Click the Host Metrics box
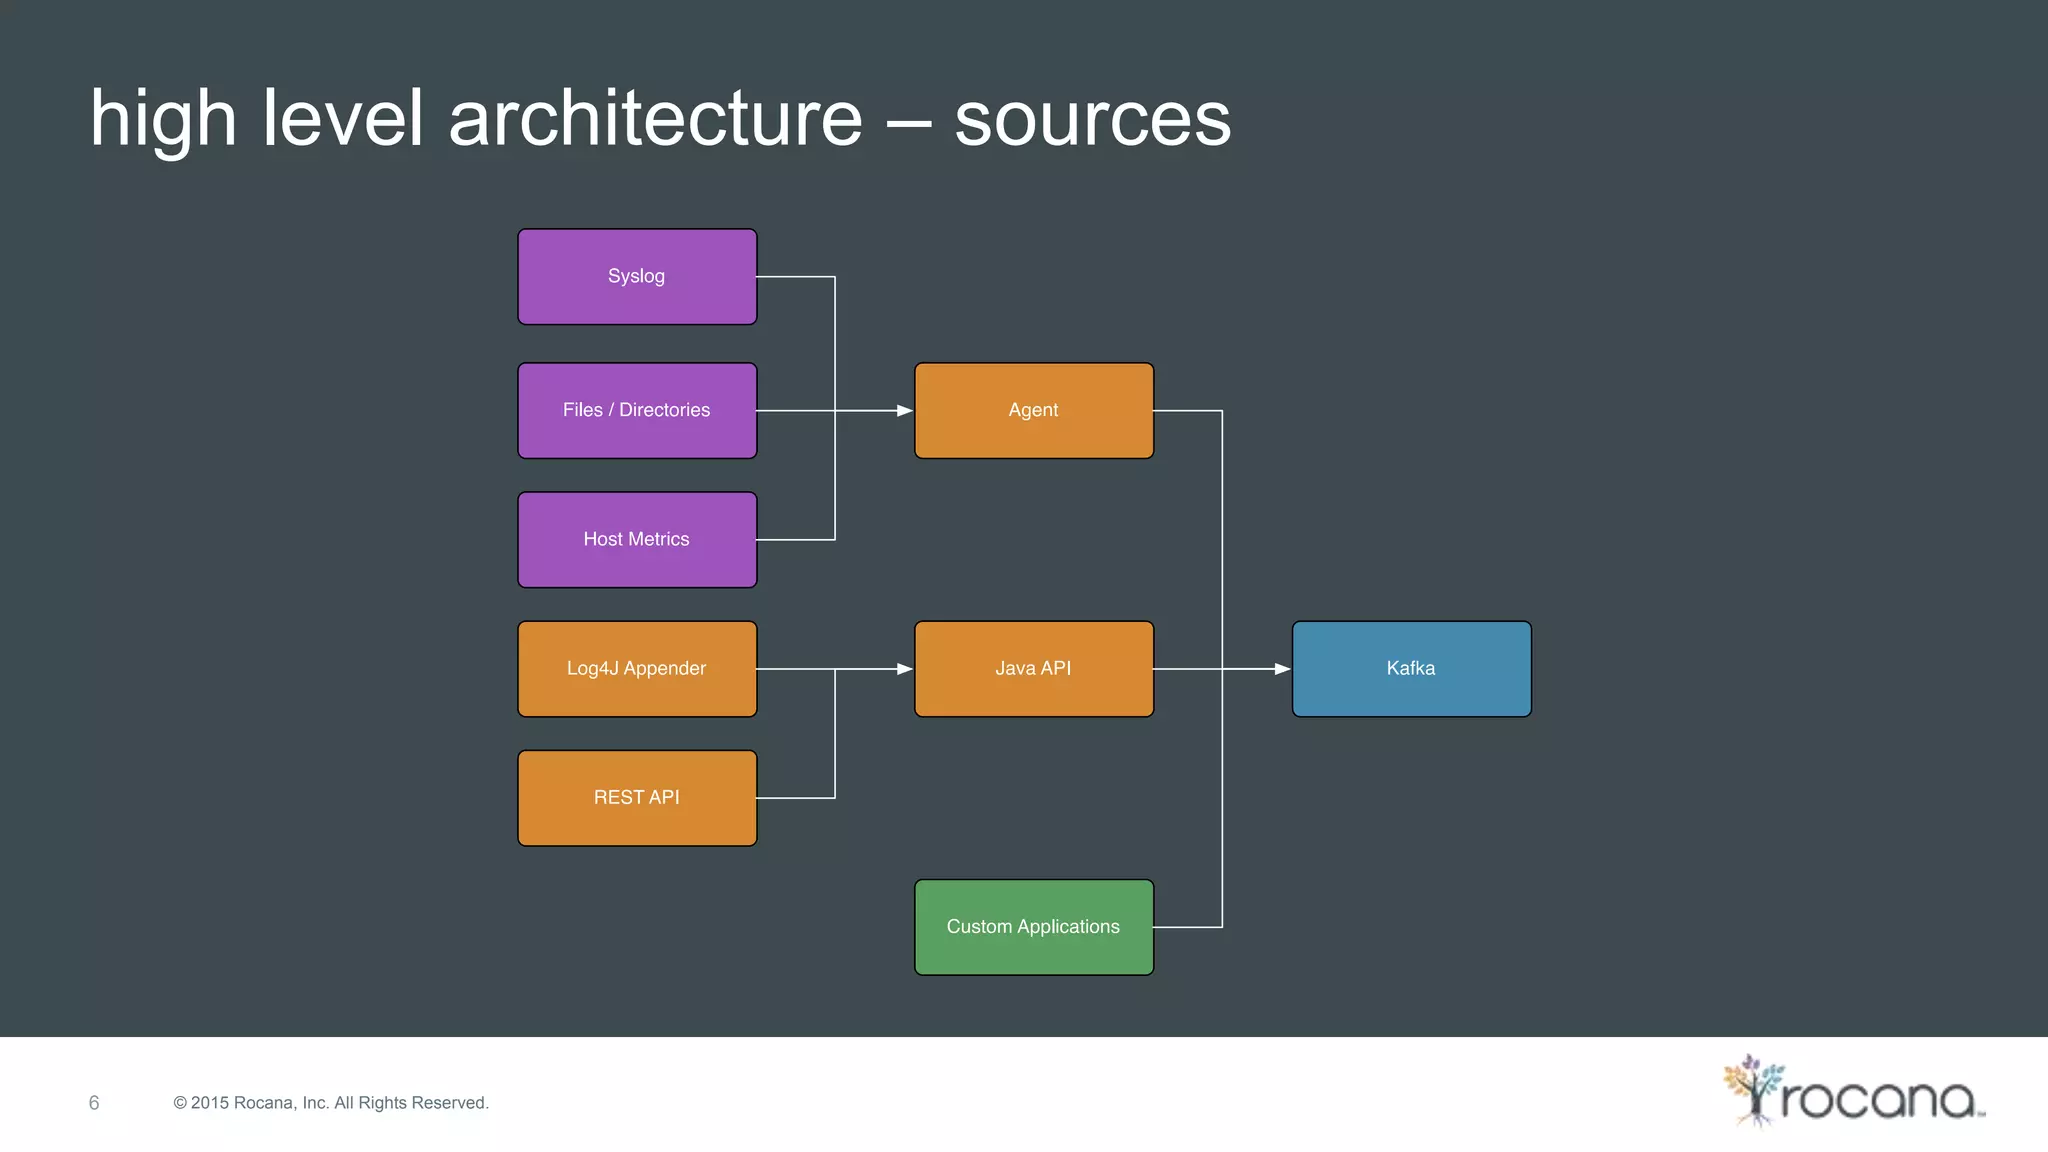The image size is (2048, 1152). 637,540
